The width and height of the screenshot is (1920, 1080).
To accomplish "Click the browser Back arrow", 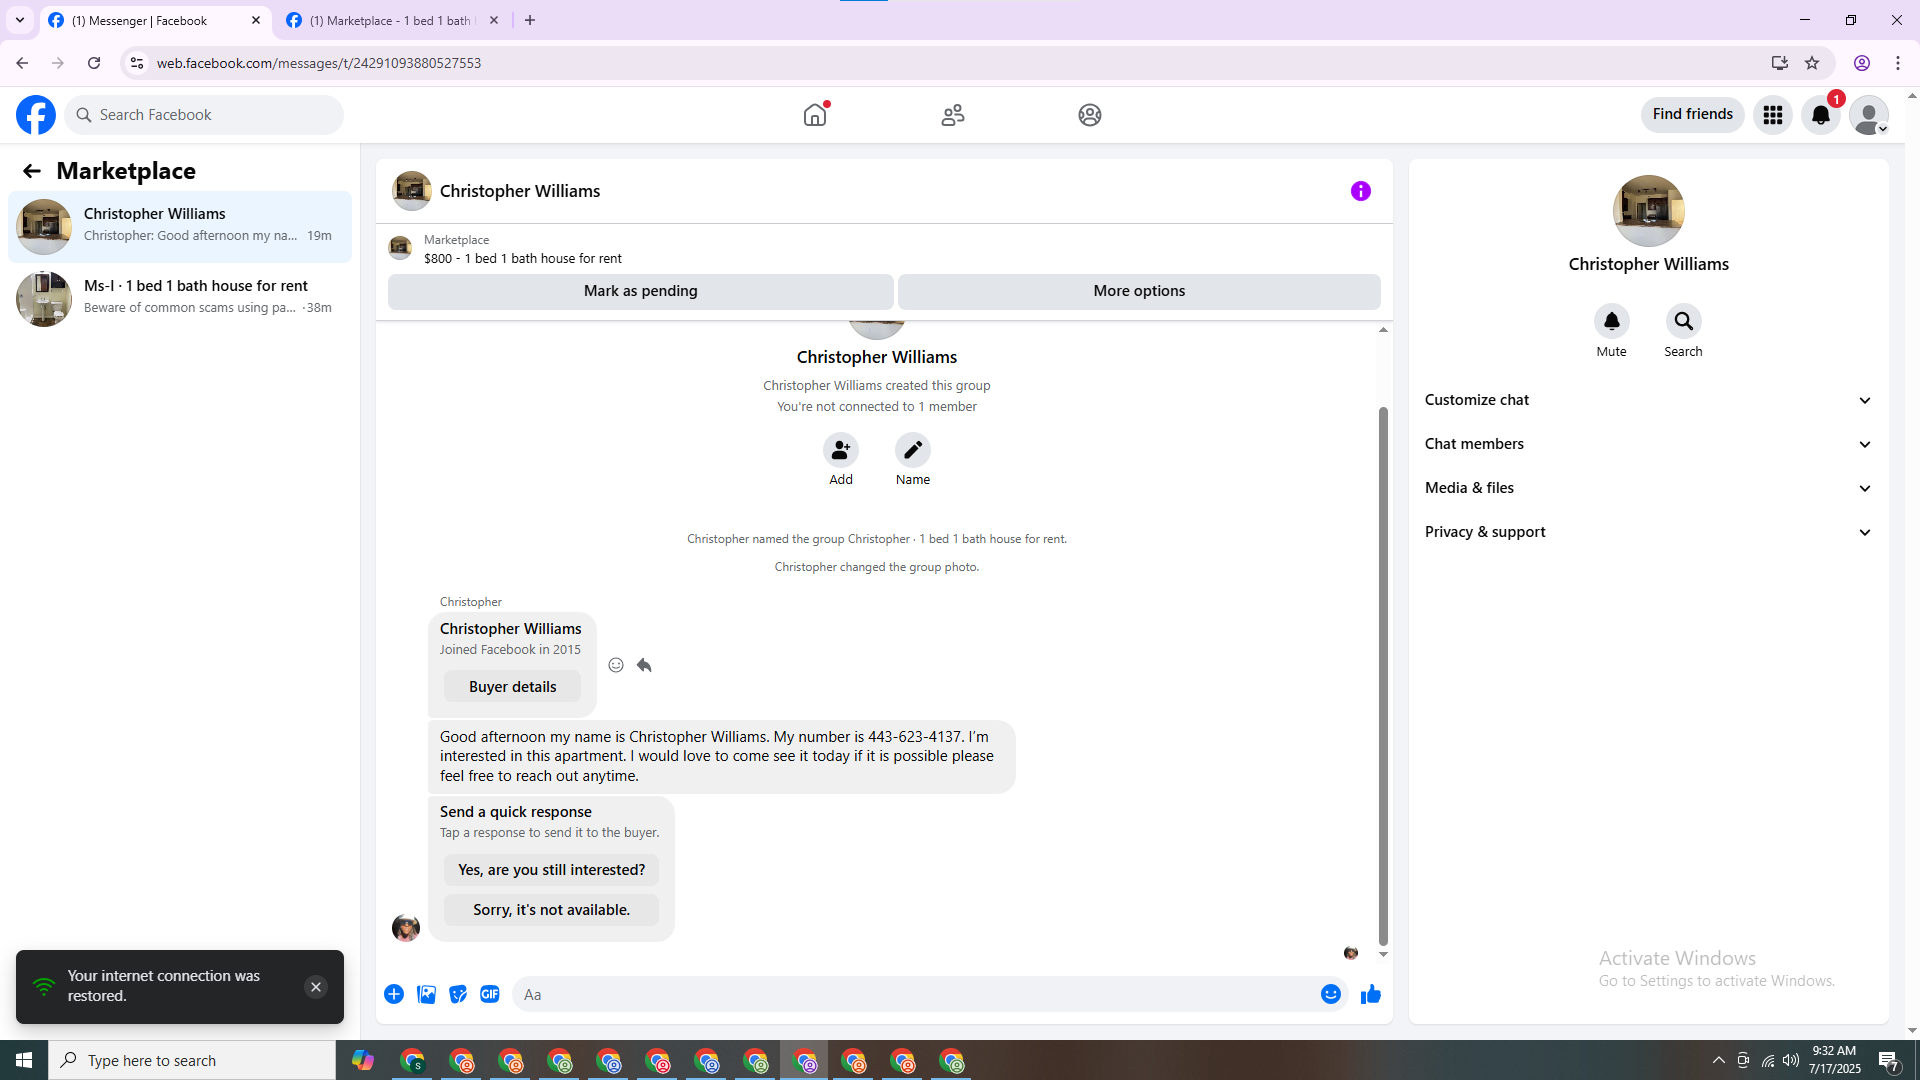I will tap(22, 63).
